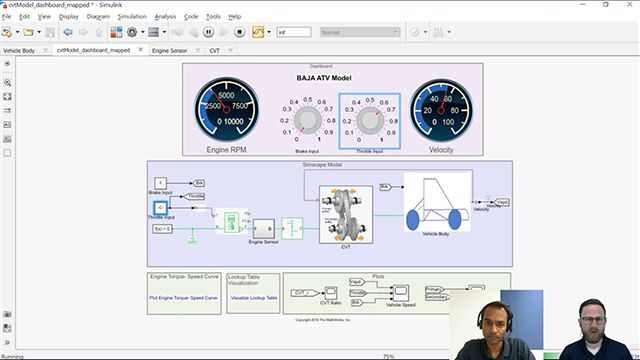Select the CVT Ratio scope block

pos(331,293)
